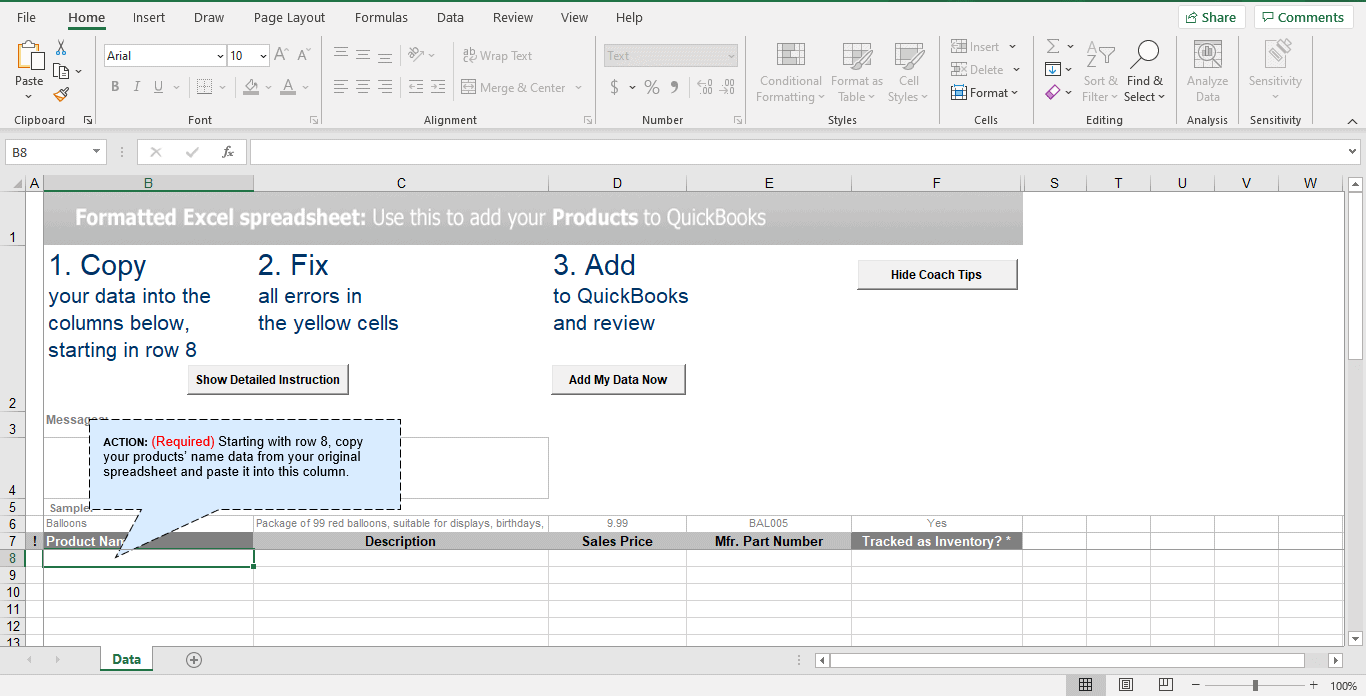1366x696 pixels.
Task: Click the Decrease Indent icon
Action: tap(415, 87)
